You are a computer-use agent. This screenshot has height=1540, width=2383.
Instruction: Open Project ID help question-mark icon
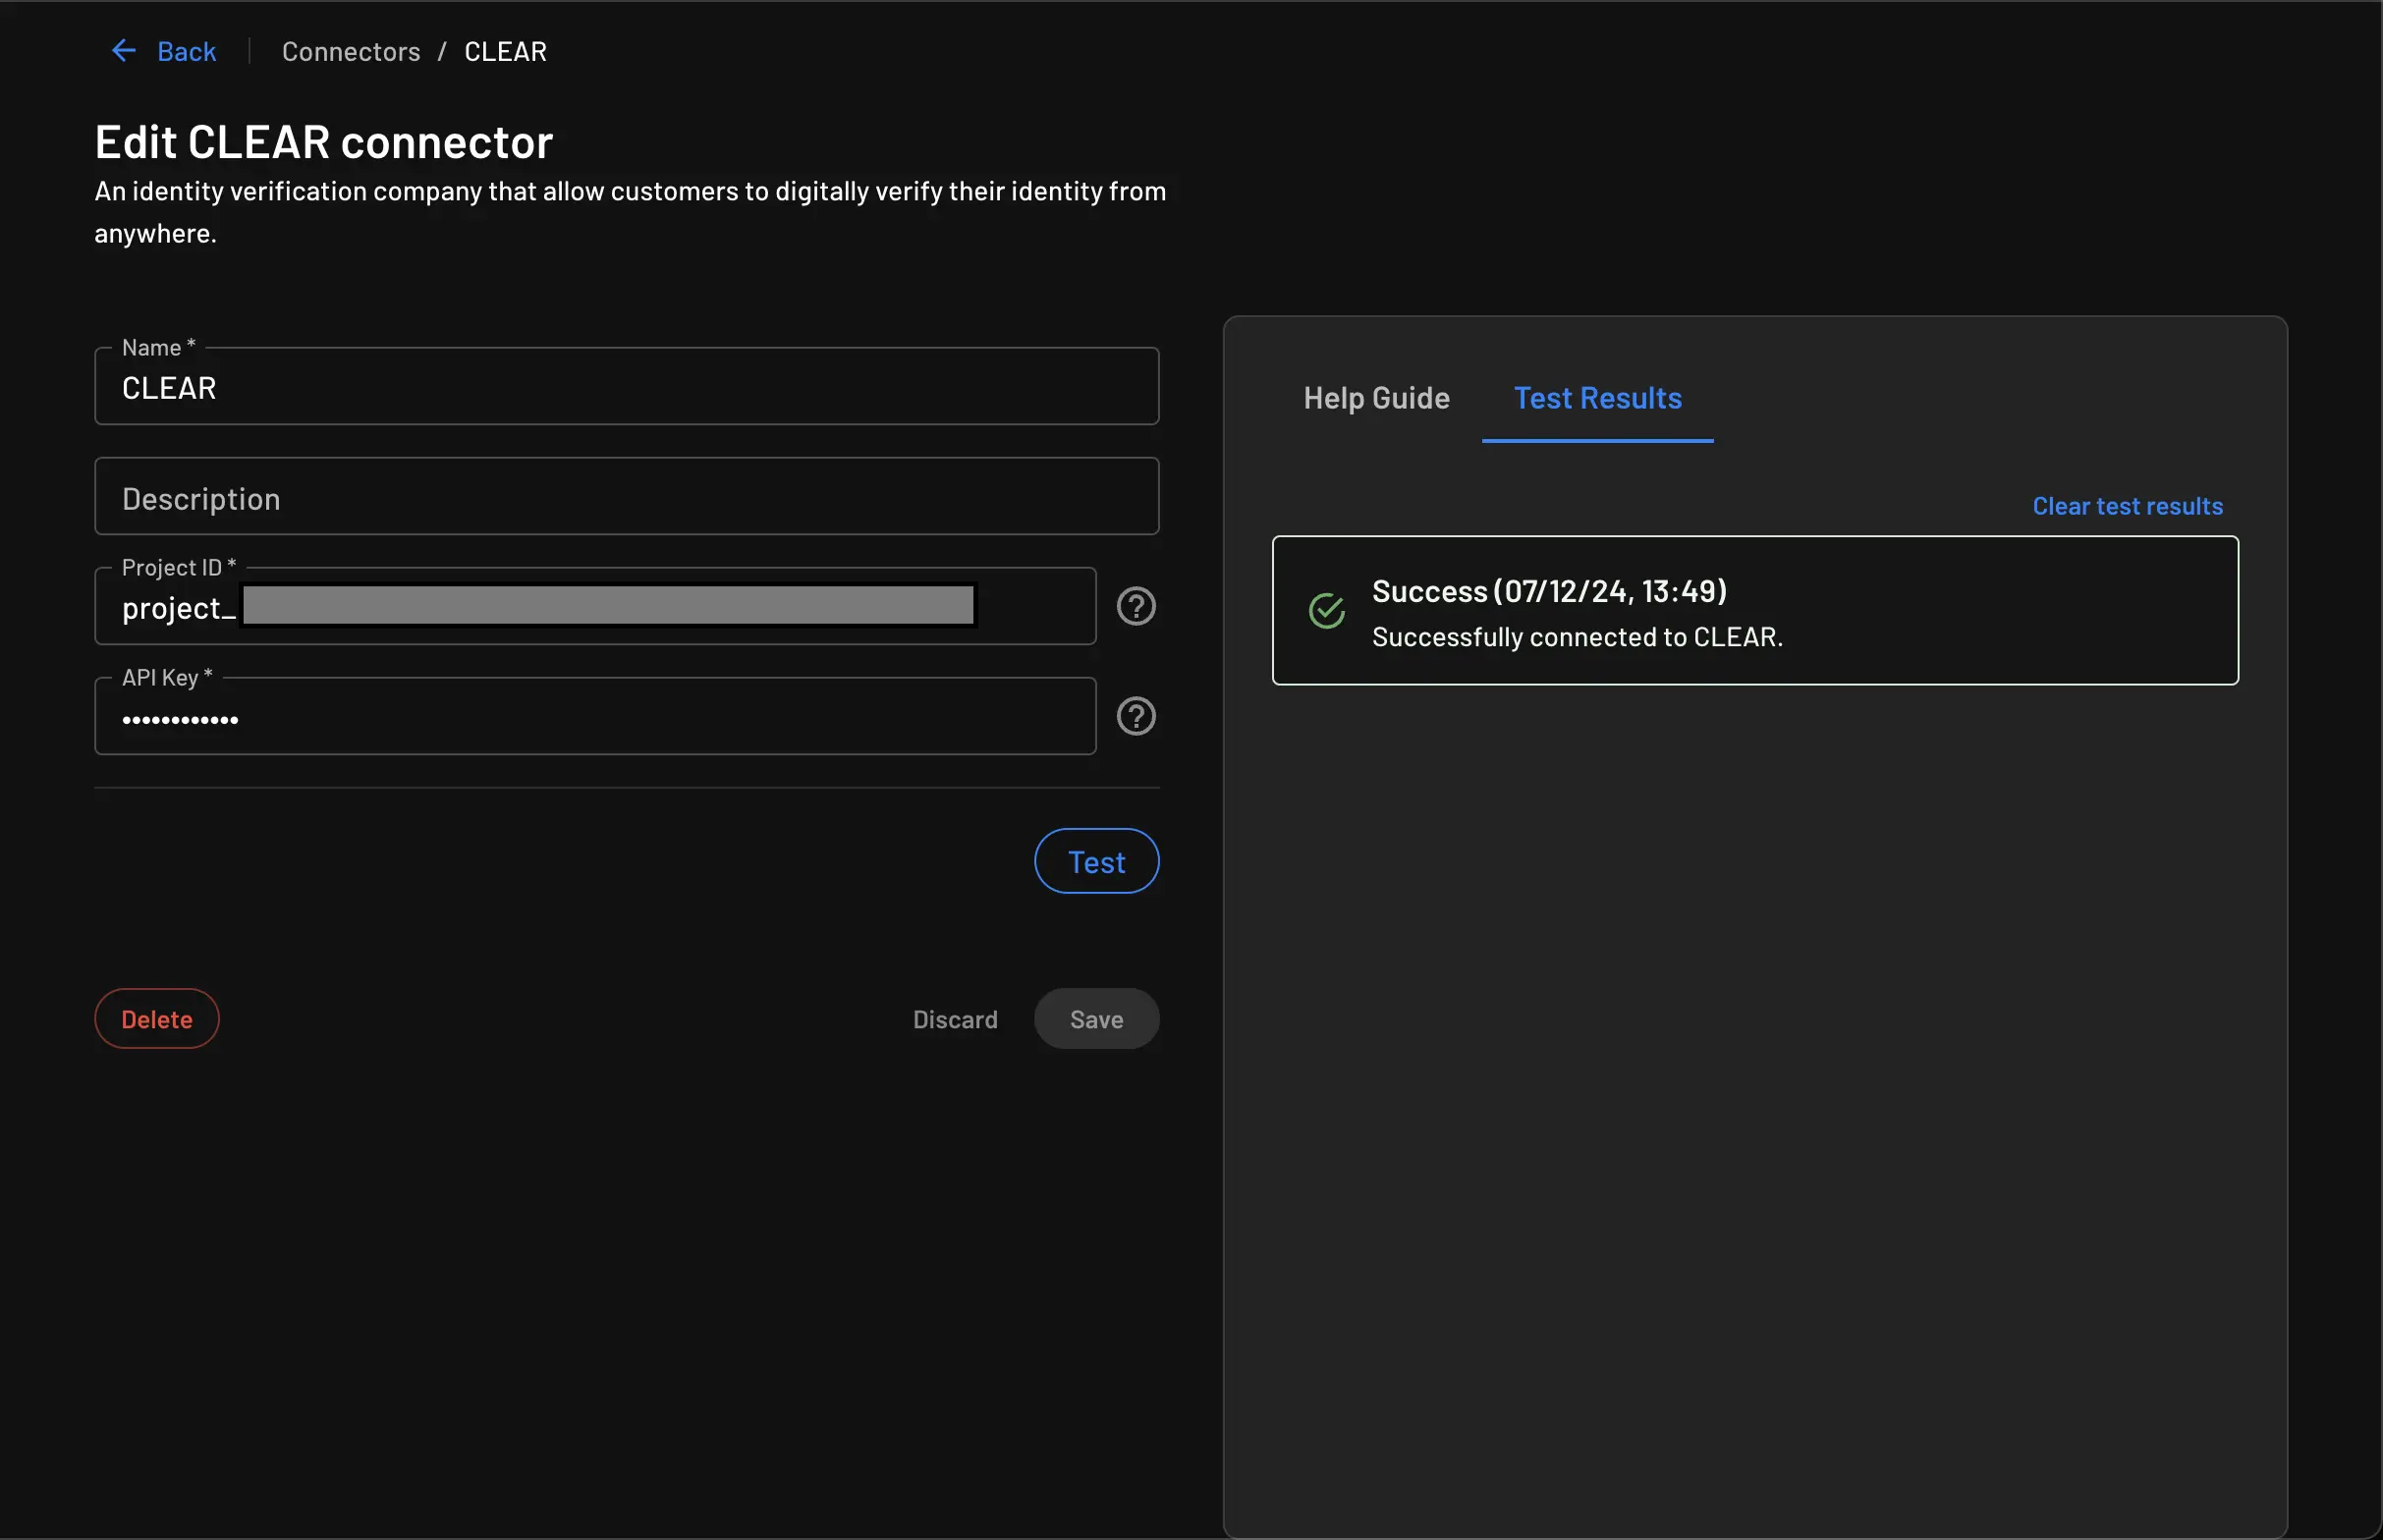point(1136,606)
